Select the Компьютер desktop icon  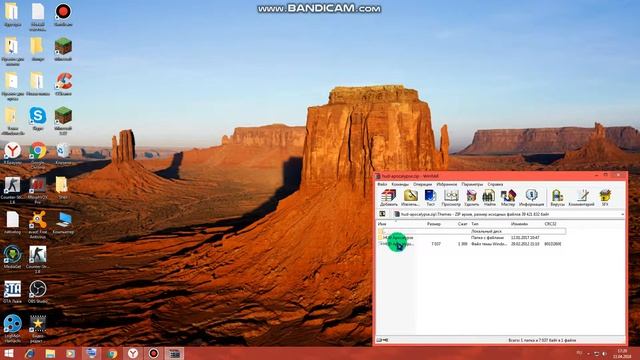(x=63, y=222)
